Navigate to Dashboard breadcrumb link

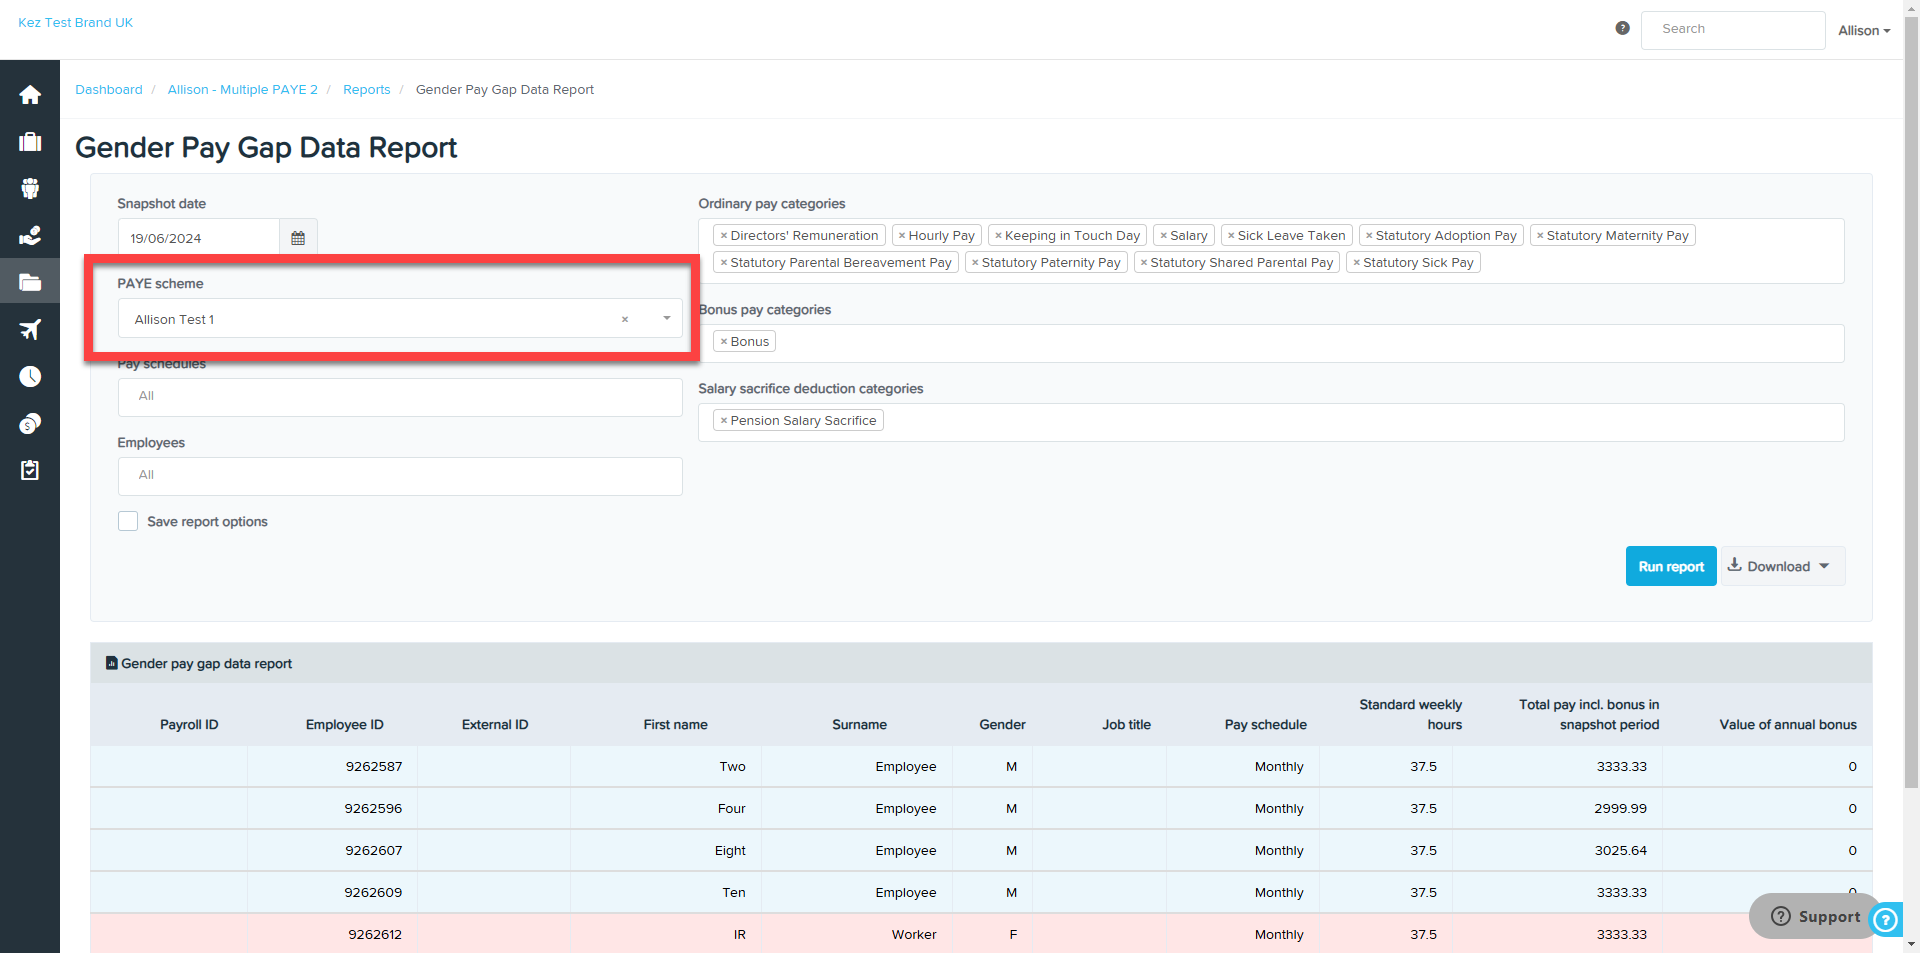click(109, 89)
